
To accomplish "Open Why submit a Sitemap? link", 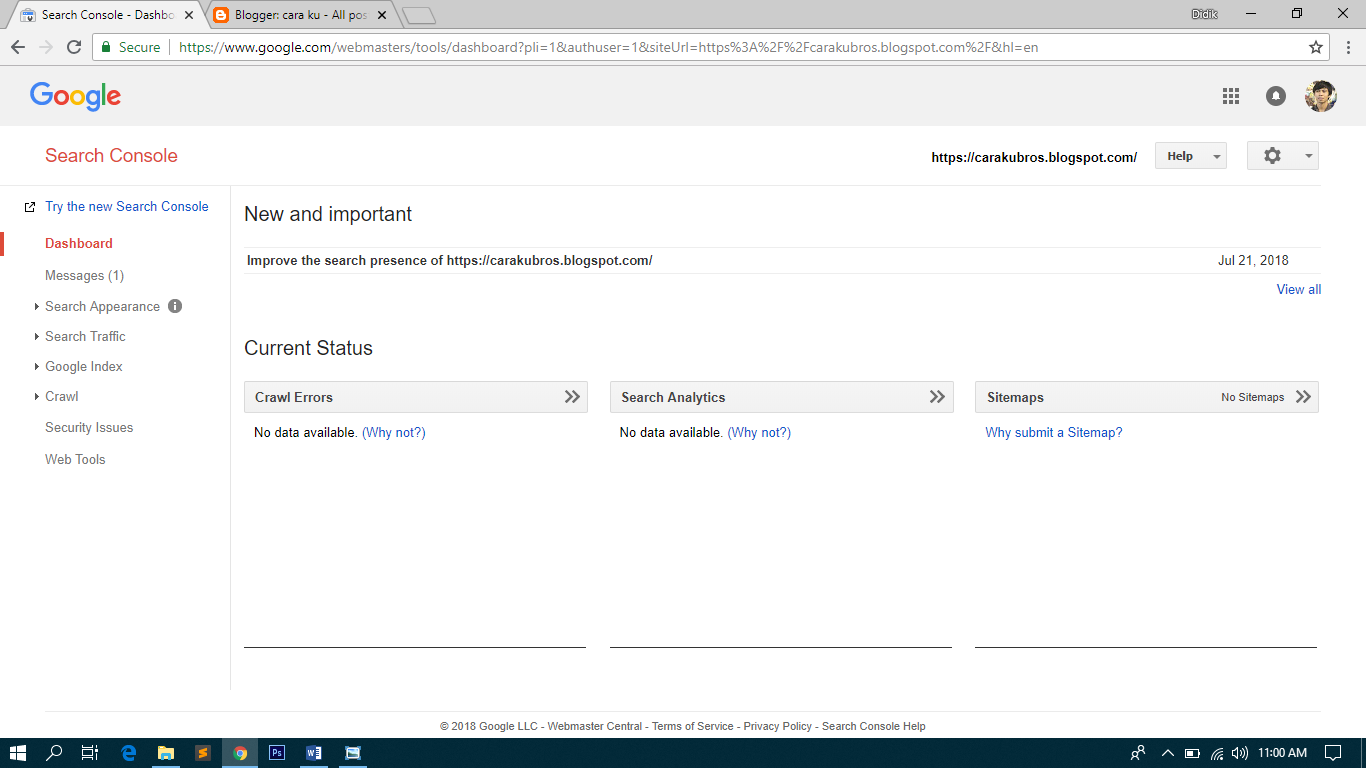I will pyautogui.click(x=1054, y=433).
